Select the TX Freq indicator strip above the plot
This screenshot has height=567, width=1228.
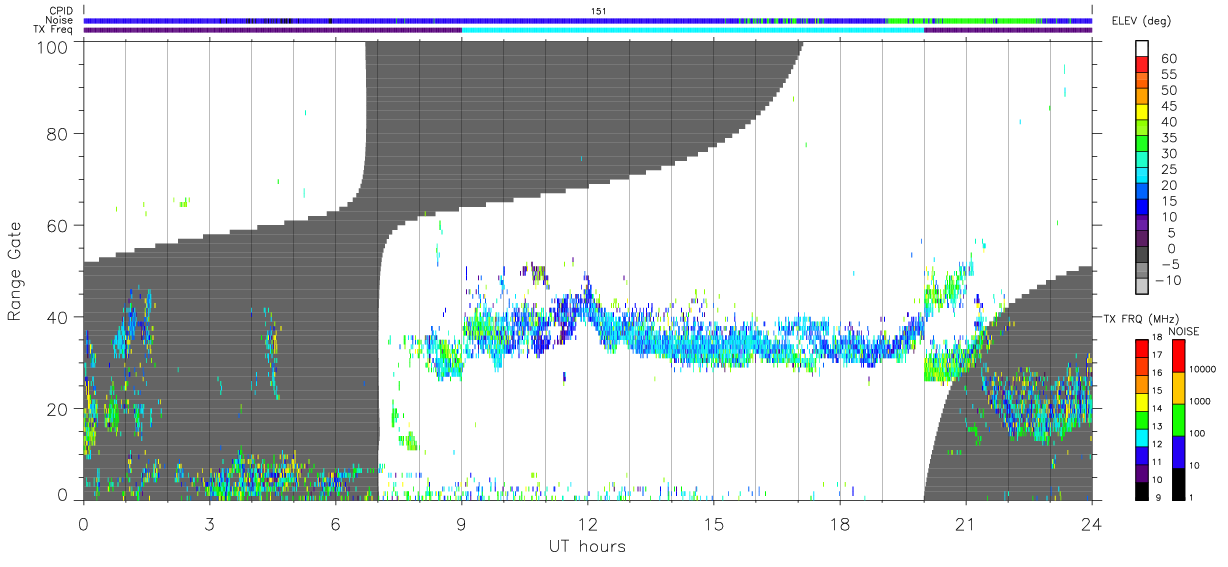(588, 30)
